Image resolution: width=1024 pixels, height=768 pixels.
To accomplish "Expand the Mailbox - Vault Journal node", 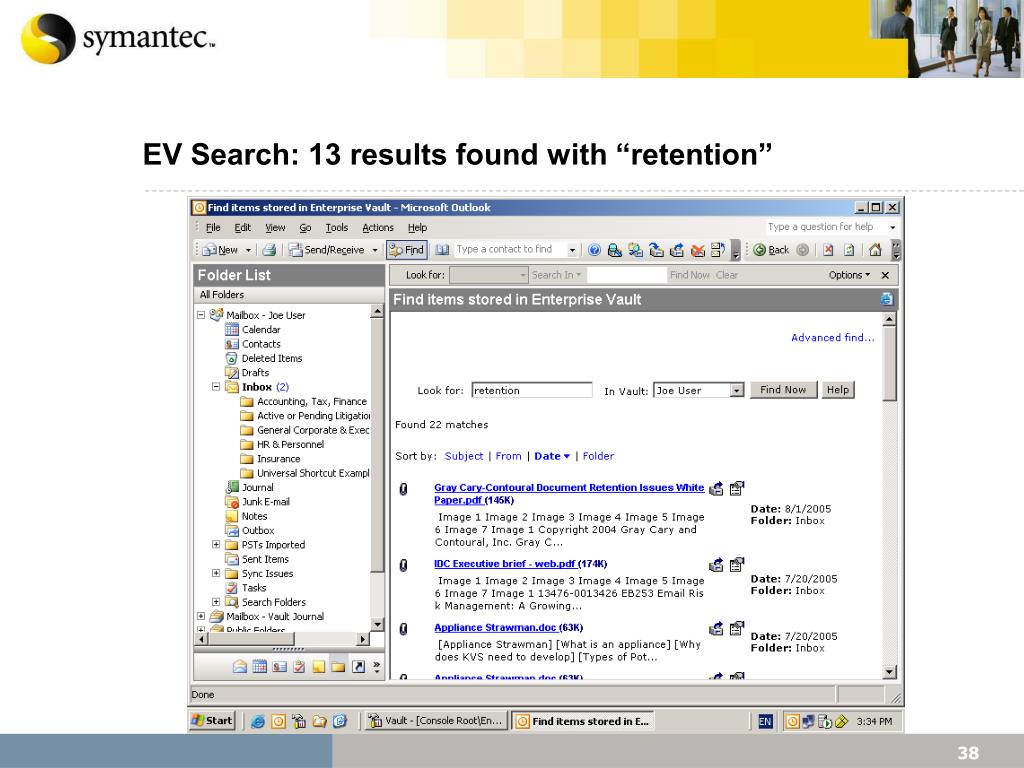I will pyautogui.click(x=201, y=616).
